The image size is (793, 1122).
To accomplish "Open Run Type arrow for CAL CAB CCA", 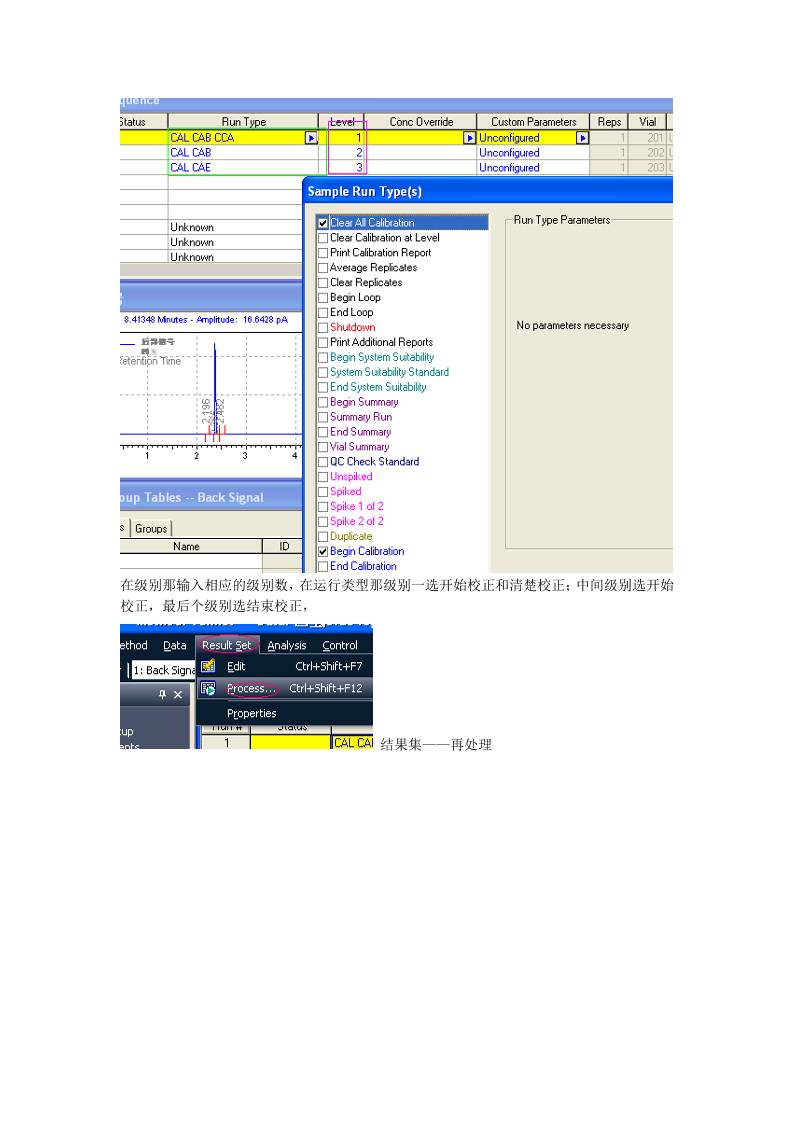I will (x=311, y=138).
